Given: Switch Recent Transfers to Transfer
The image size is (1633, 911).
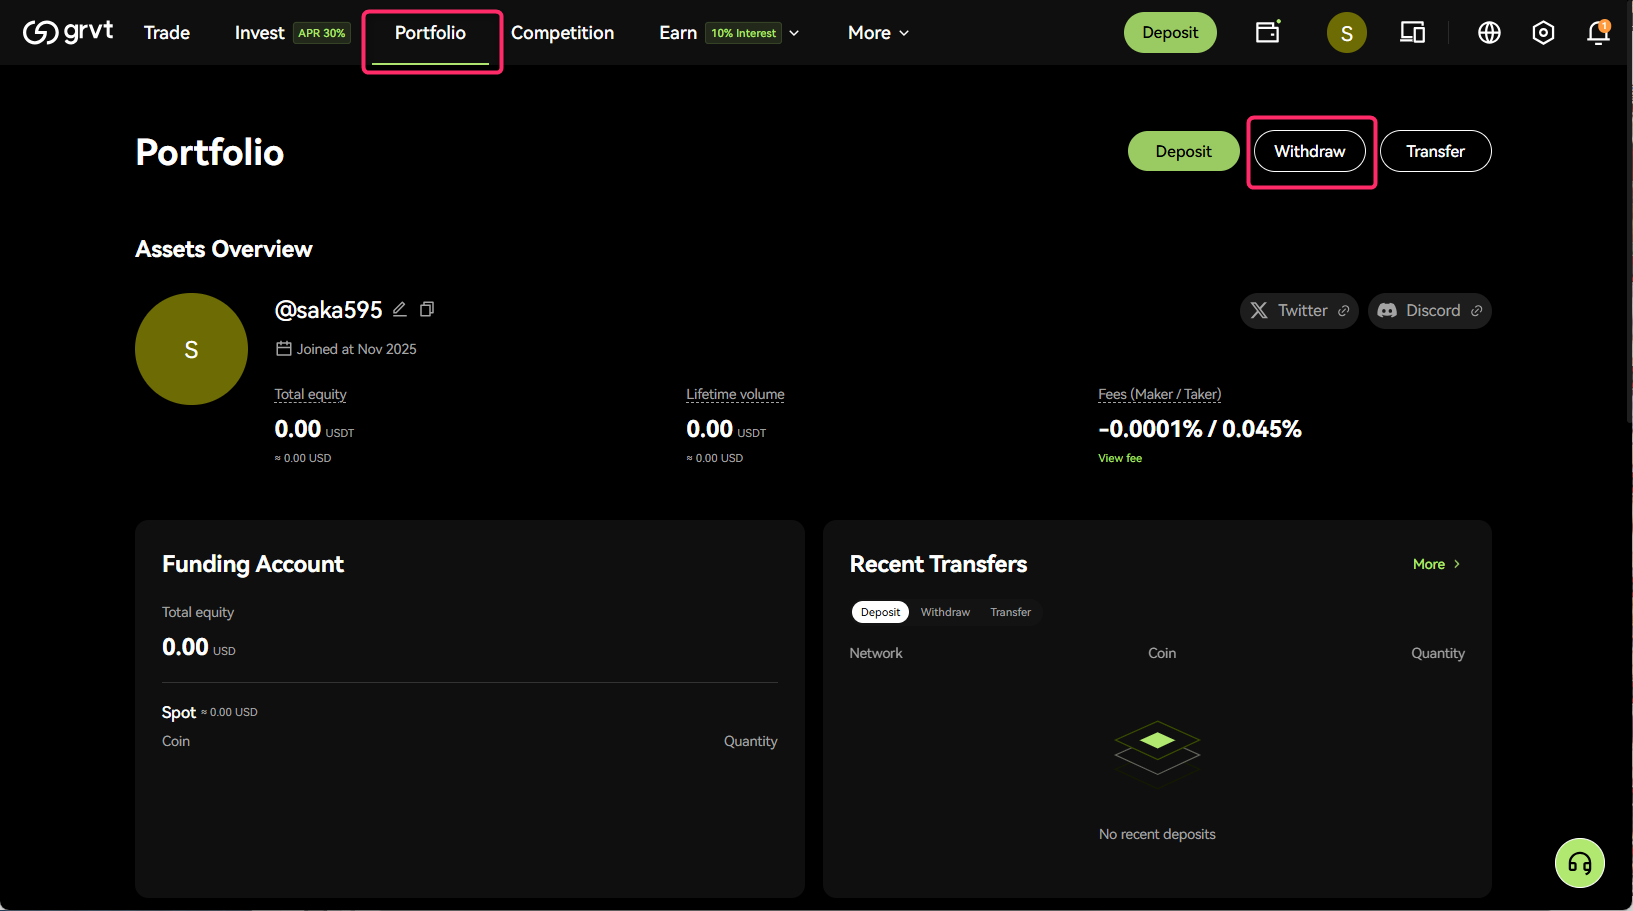Looking at the screenshot, I should pyautogui.click(x=1010, y=612).
